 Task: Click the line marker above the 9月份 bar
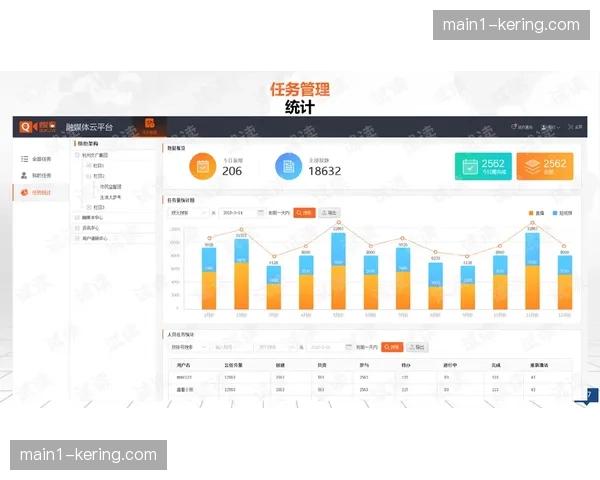(x=467, y=256)
